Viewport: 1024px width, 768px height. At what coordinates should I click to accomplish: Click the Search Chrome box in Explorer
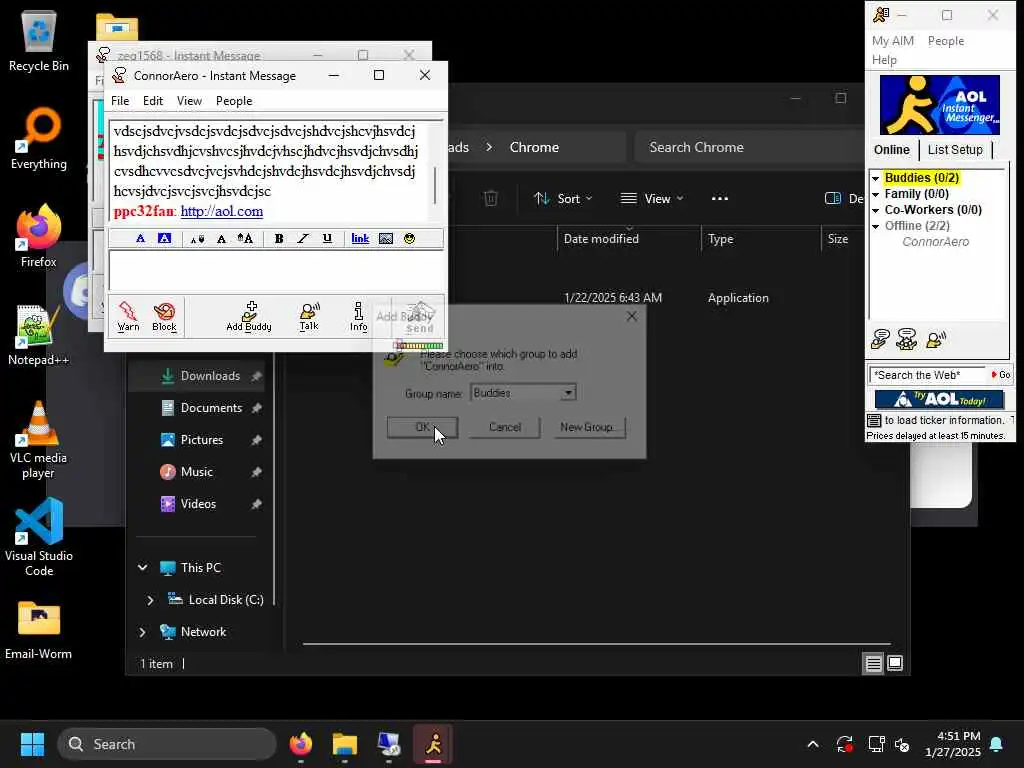(x=750, y=147)
